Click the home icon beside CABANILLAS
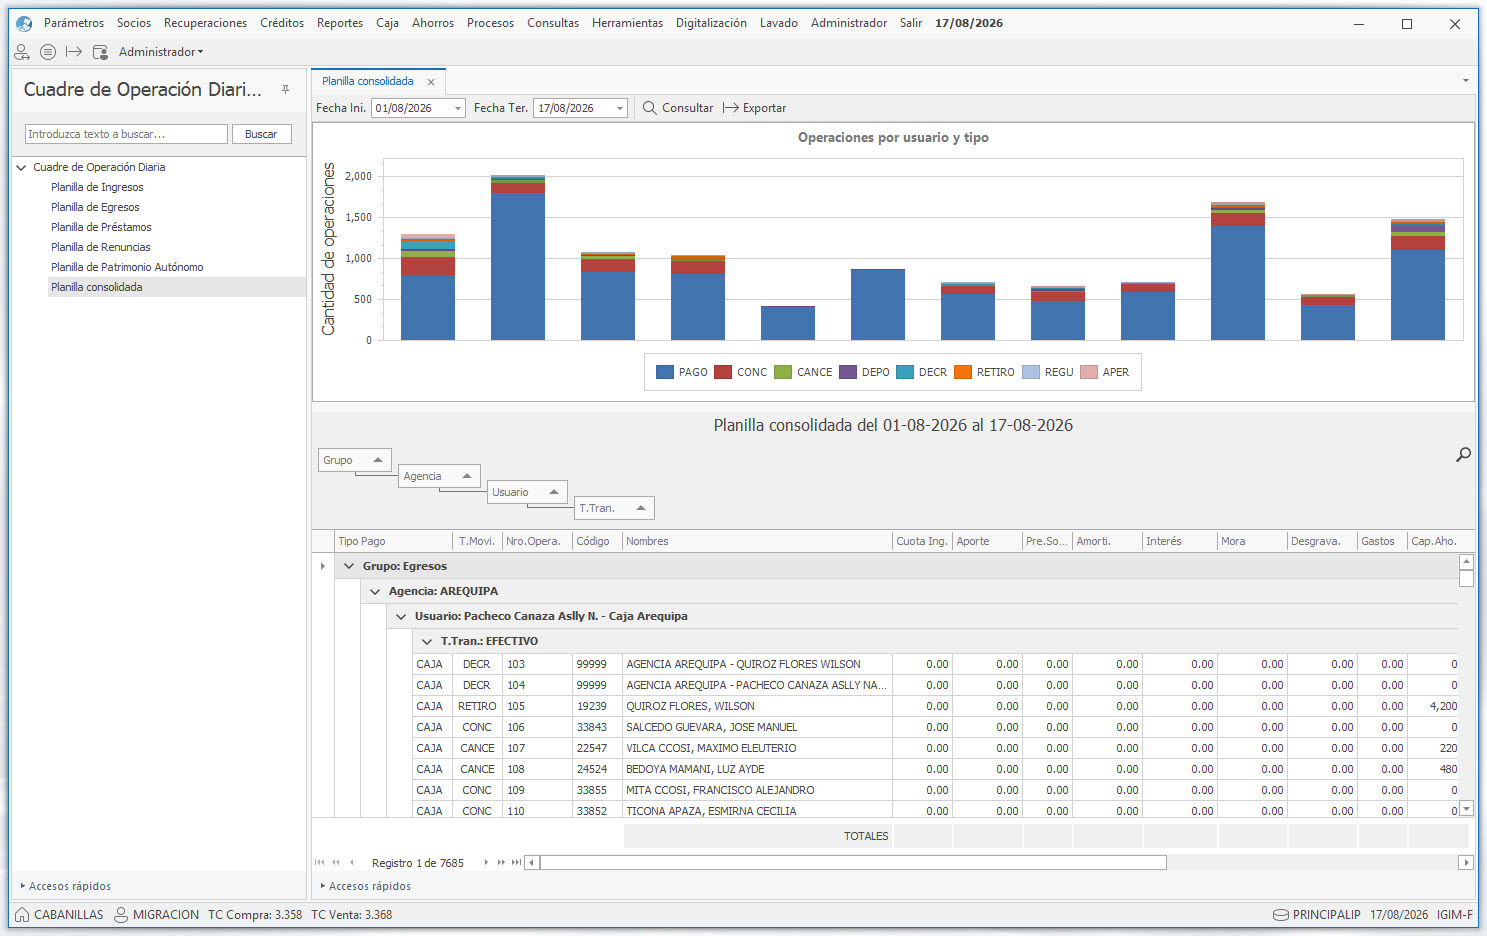1487x936 pixels. pos(22,914)
